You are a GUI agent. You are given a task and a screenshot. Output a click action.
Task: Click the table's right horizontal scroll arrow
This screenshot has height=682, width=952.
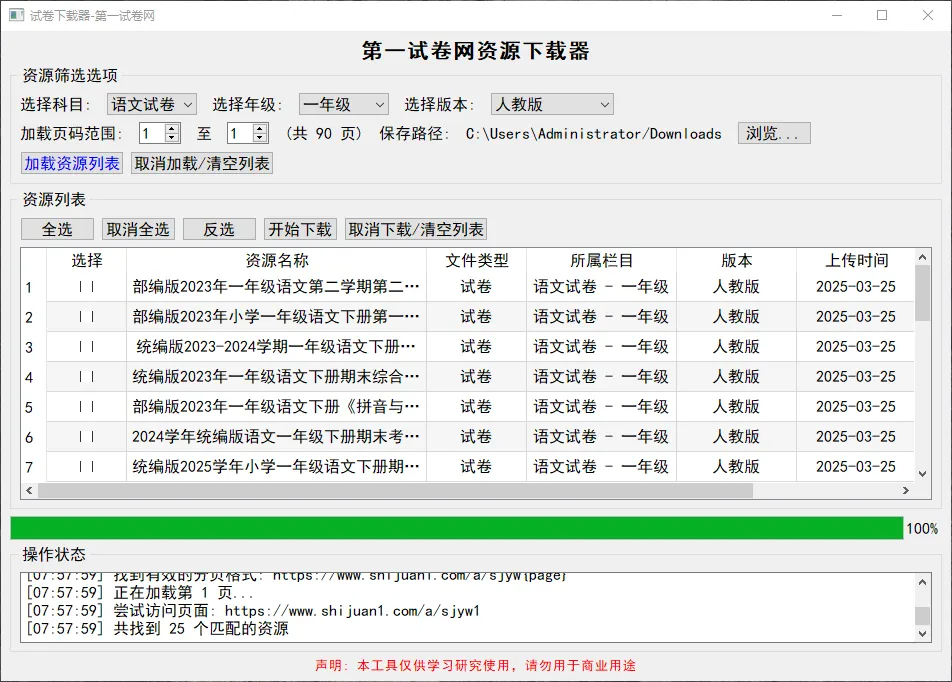[906, 490]
